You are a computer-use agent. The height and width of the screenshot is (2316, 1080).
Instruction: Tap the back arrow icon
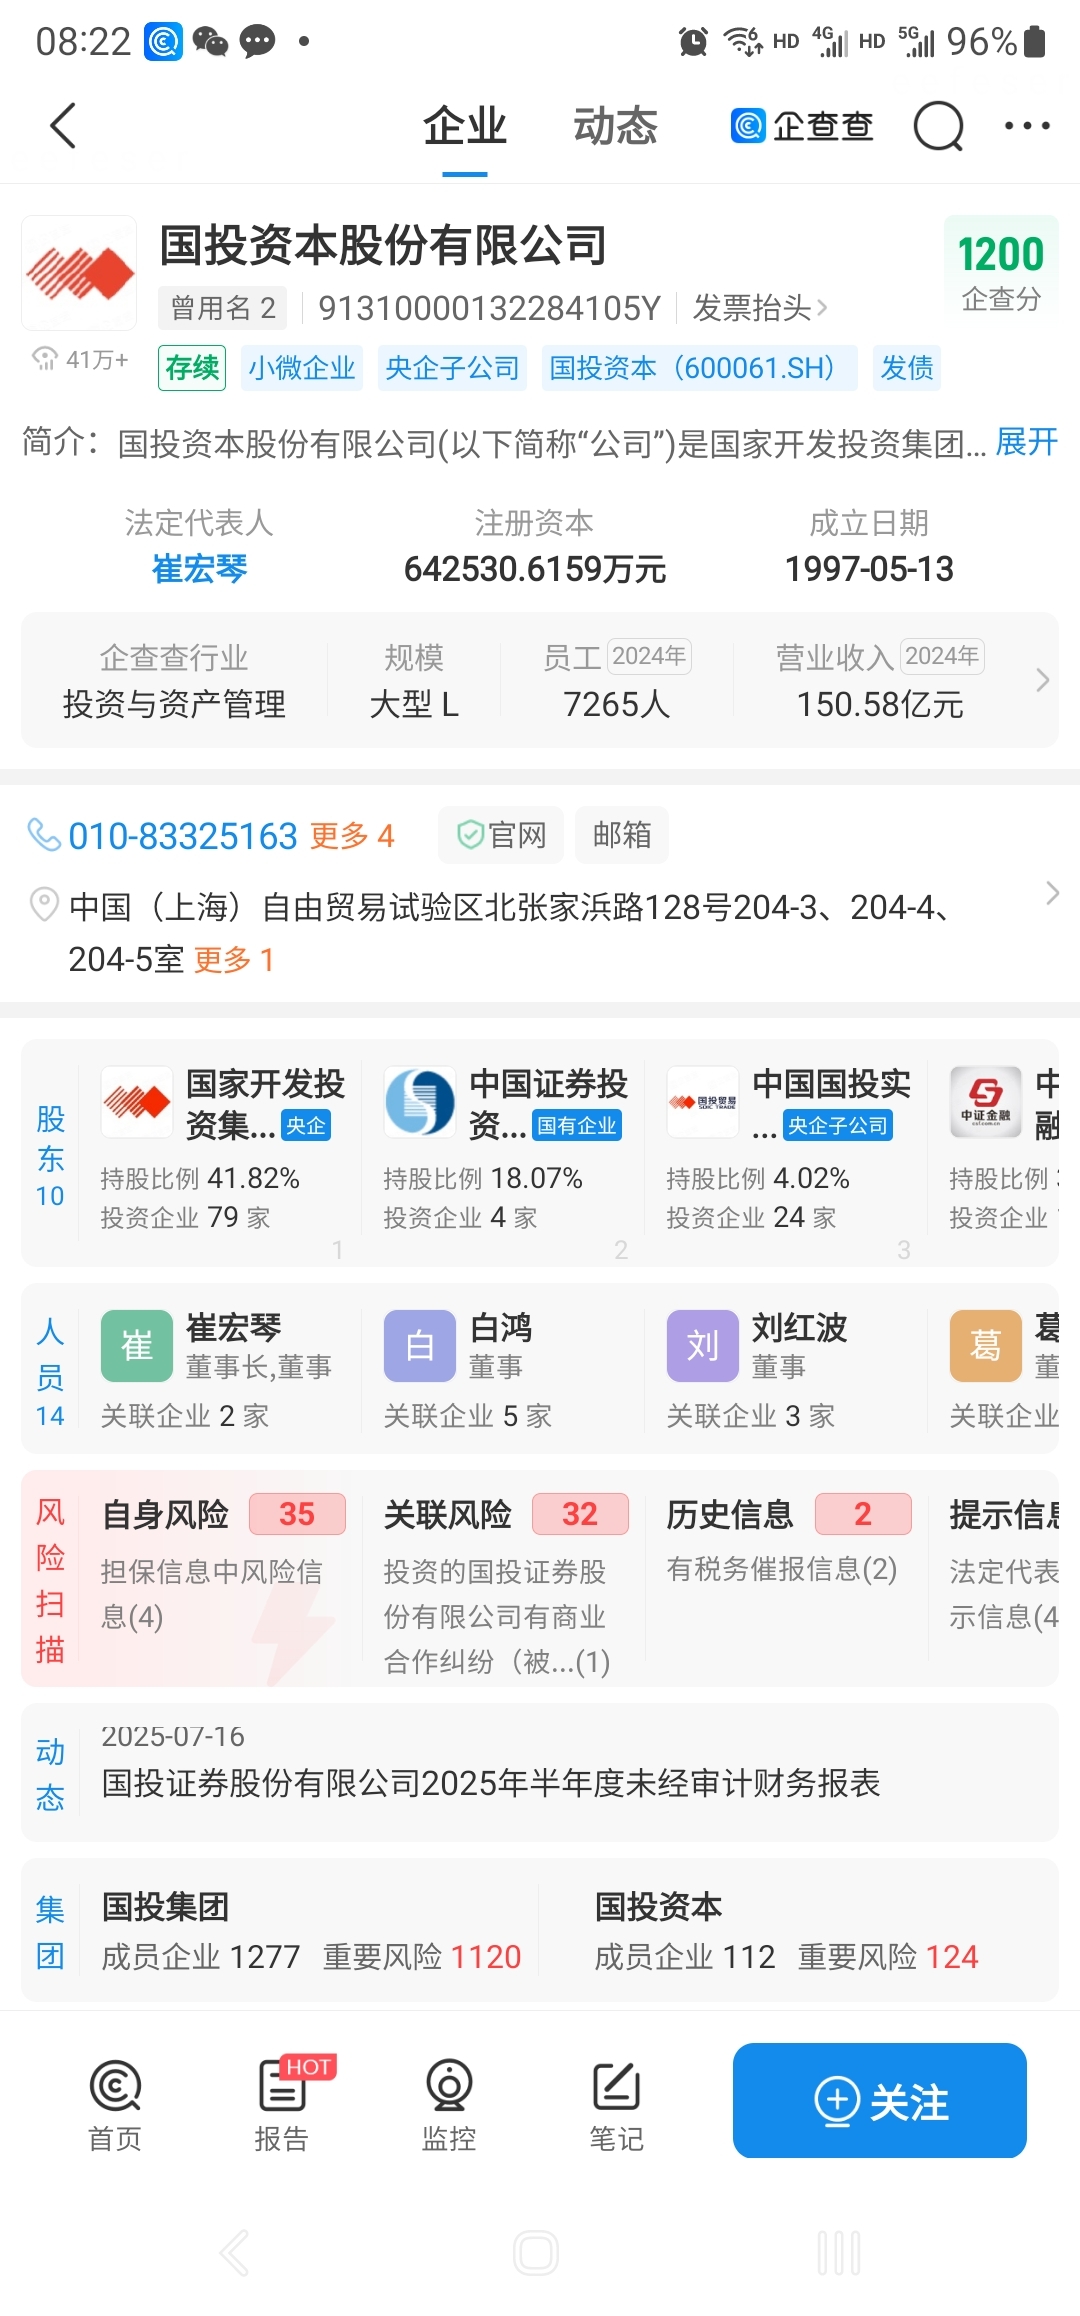(63, 126)
